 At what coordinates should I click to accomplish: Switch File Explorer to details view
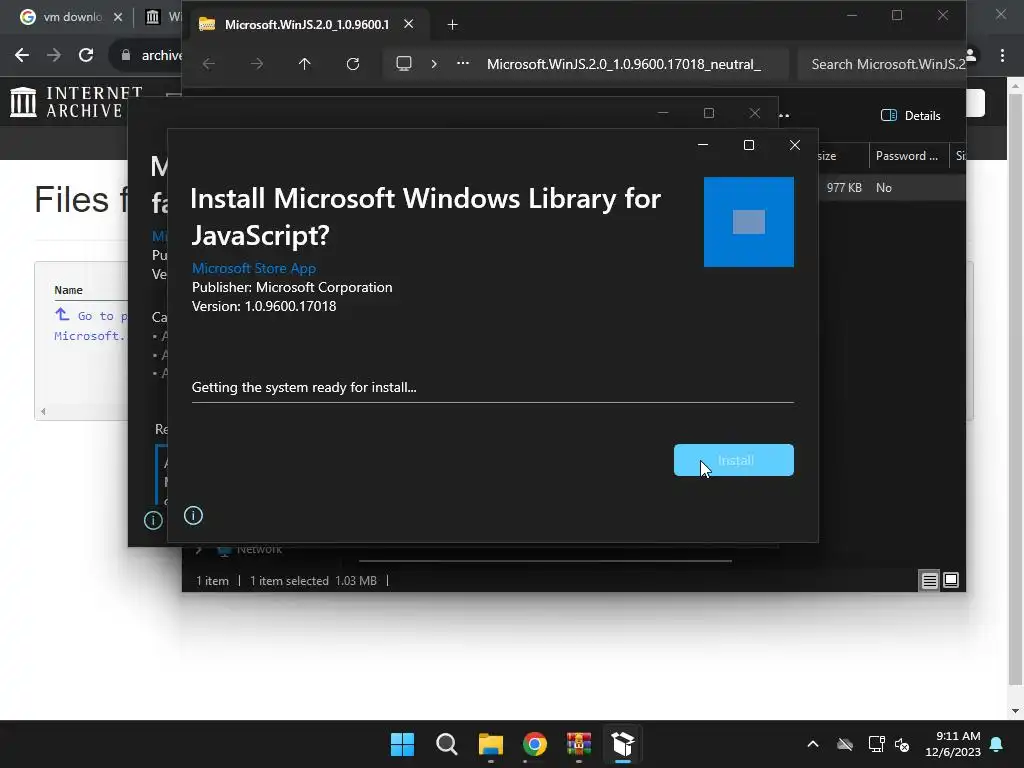pos(929,580)
